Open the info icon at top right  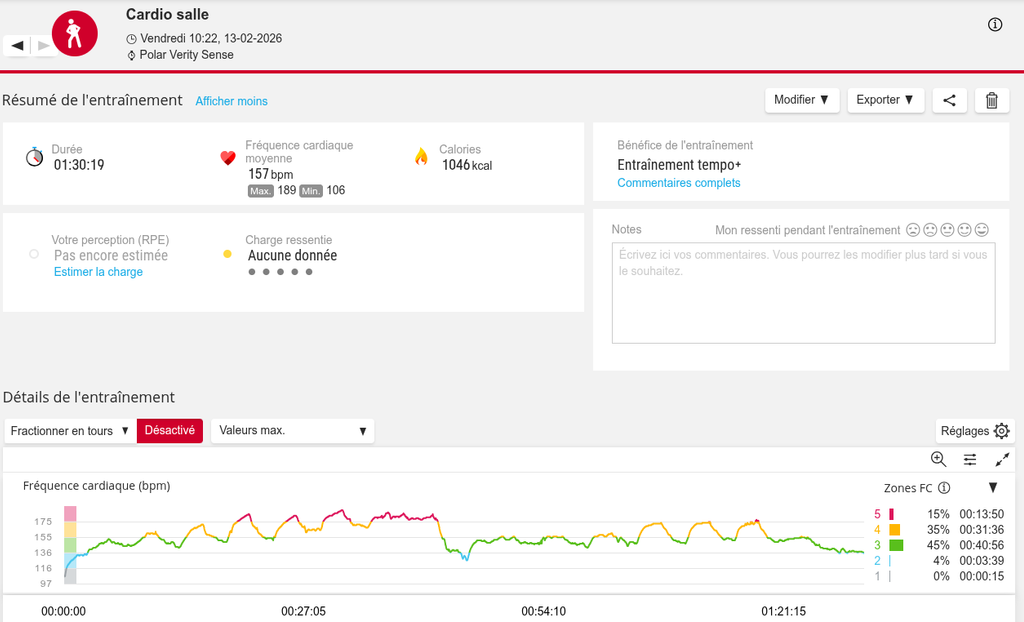(x=995, y=25)
